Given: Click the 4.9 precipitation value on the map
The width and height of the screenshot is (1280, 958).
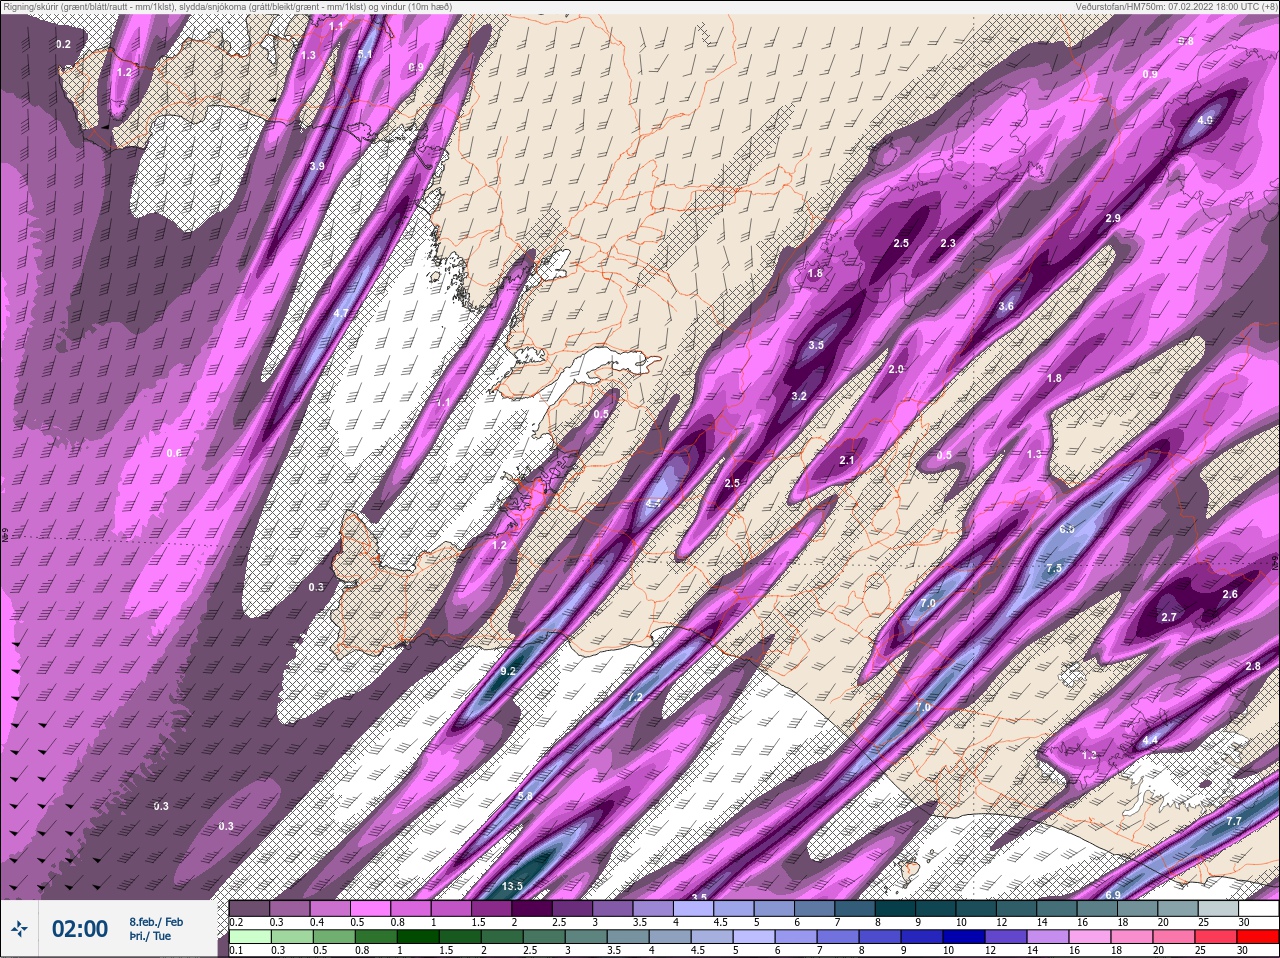Looking at the screenshot, I should (x=1205, y=120).
